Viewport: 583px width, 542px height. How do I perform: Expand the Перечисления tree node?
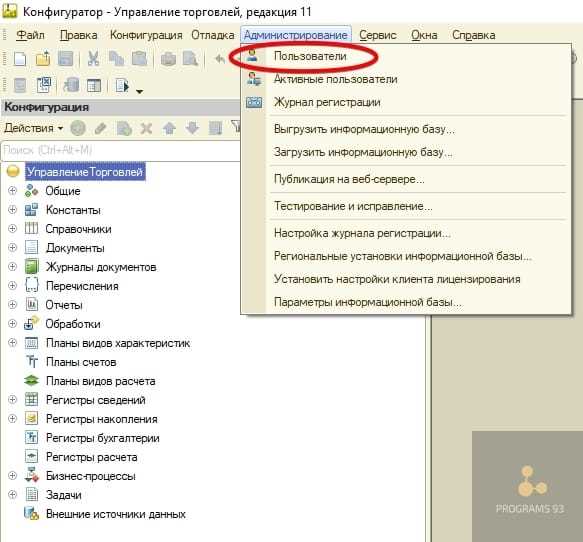pos(12,285)
